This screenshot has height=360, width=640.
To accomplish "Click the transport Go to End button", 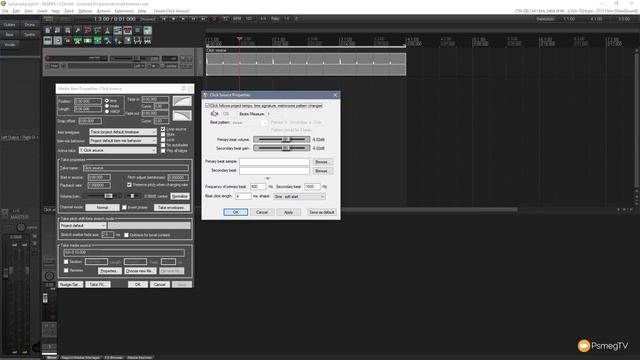I will (203, 19).
